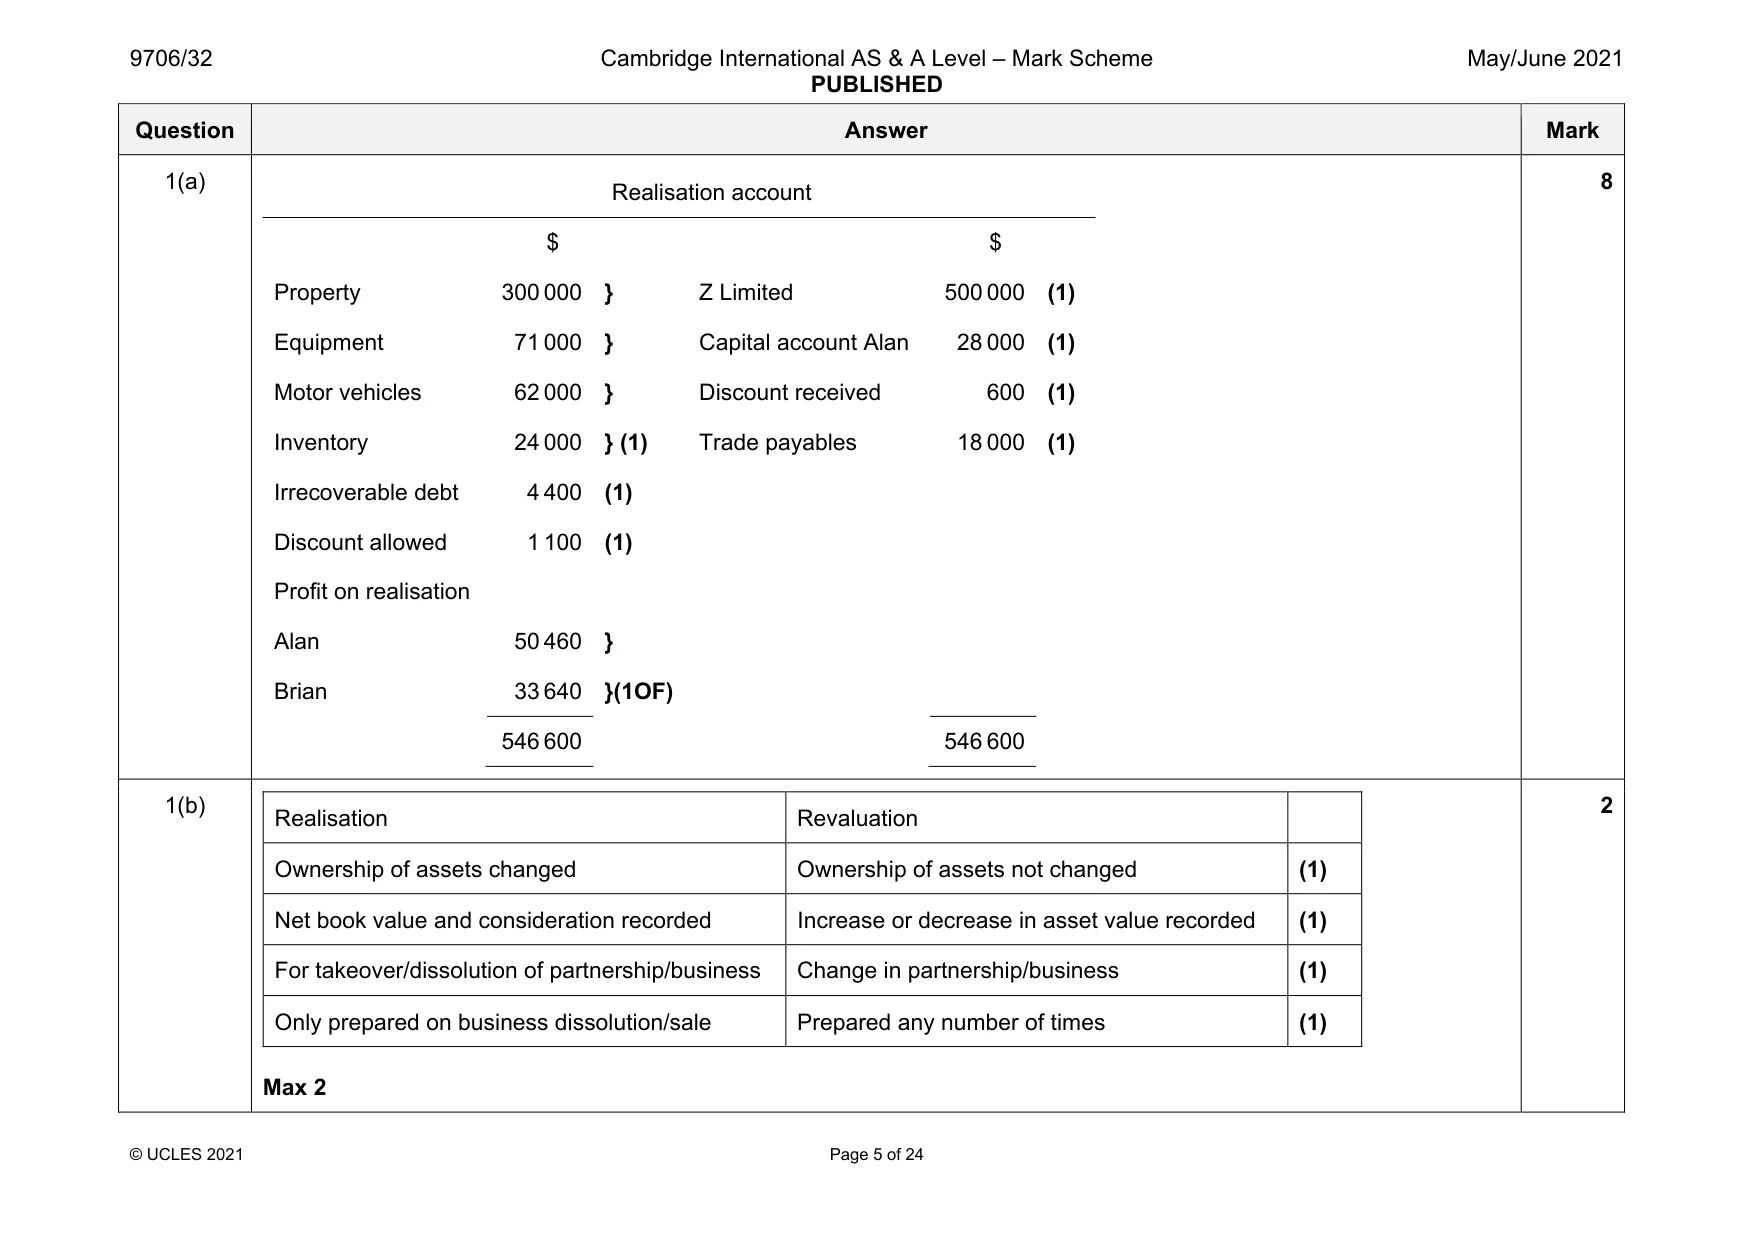Click the 'Equipment' row label

[328, 343]
